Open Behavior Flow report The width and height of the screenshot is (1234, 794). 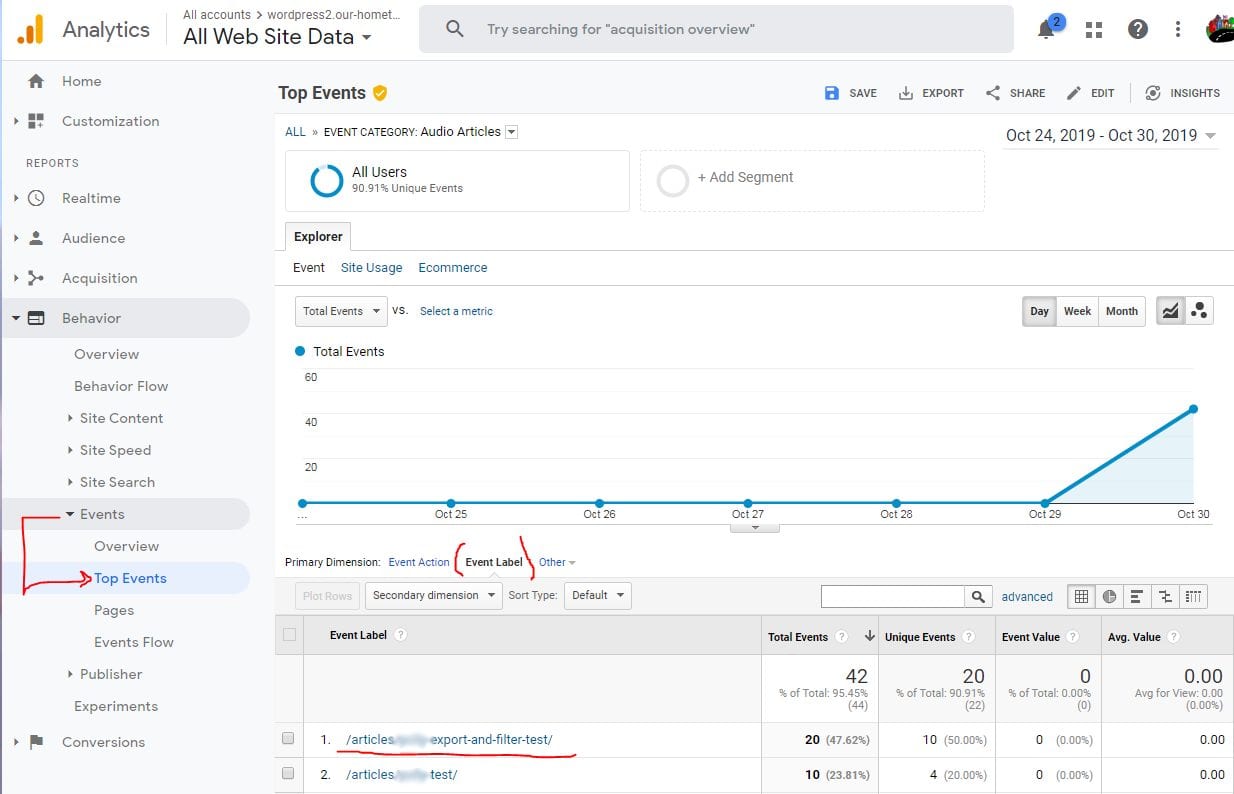pyautogui.click(x=121, y=386)
